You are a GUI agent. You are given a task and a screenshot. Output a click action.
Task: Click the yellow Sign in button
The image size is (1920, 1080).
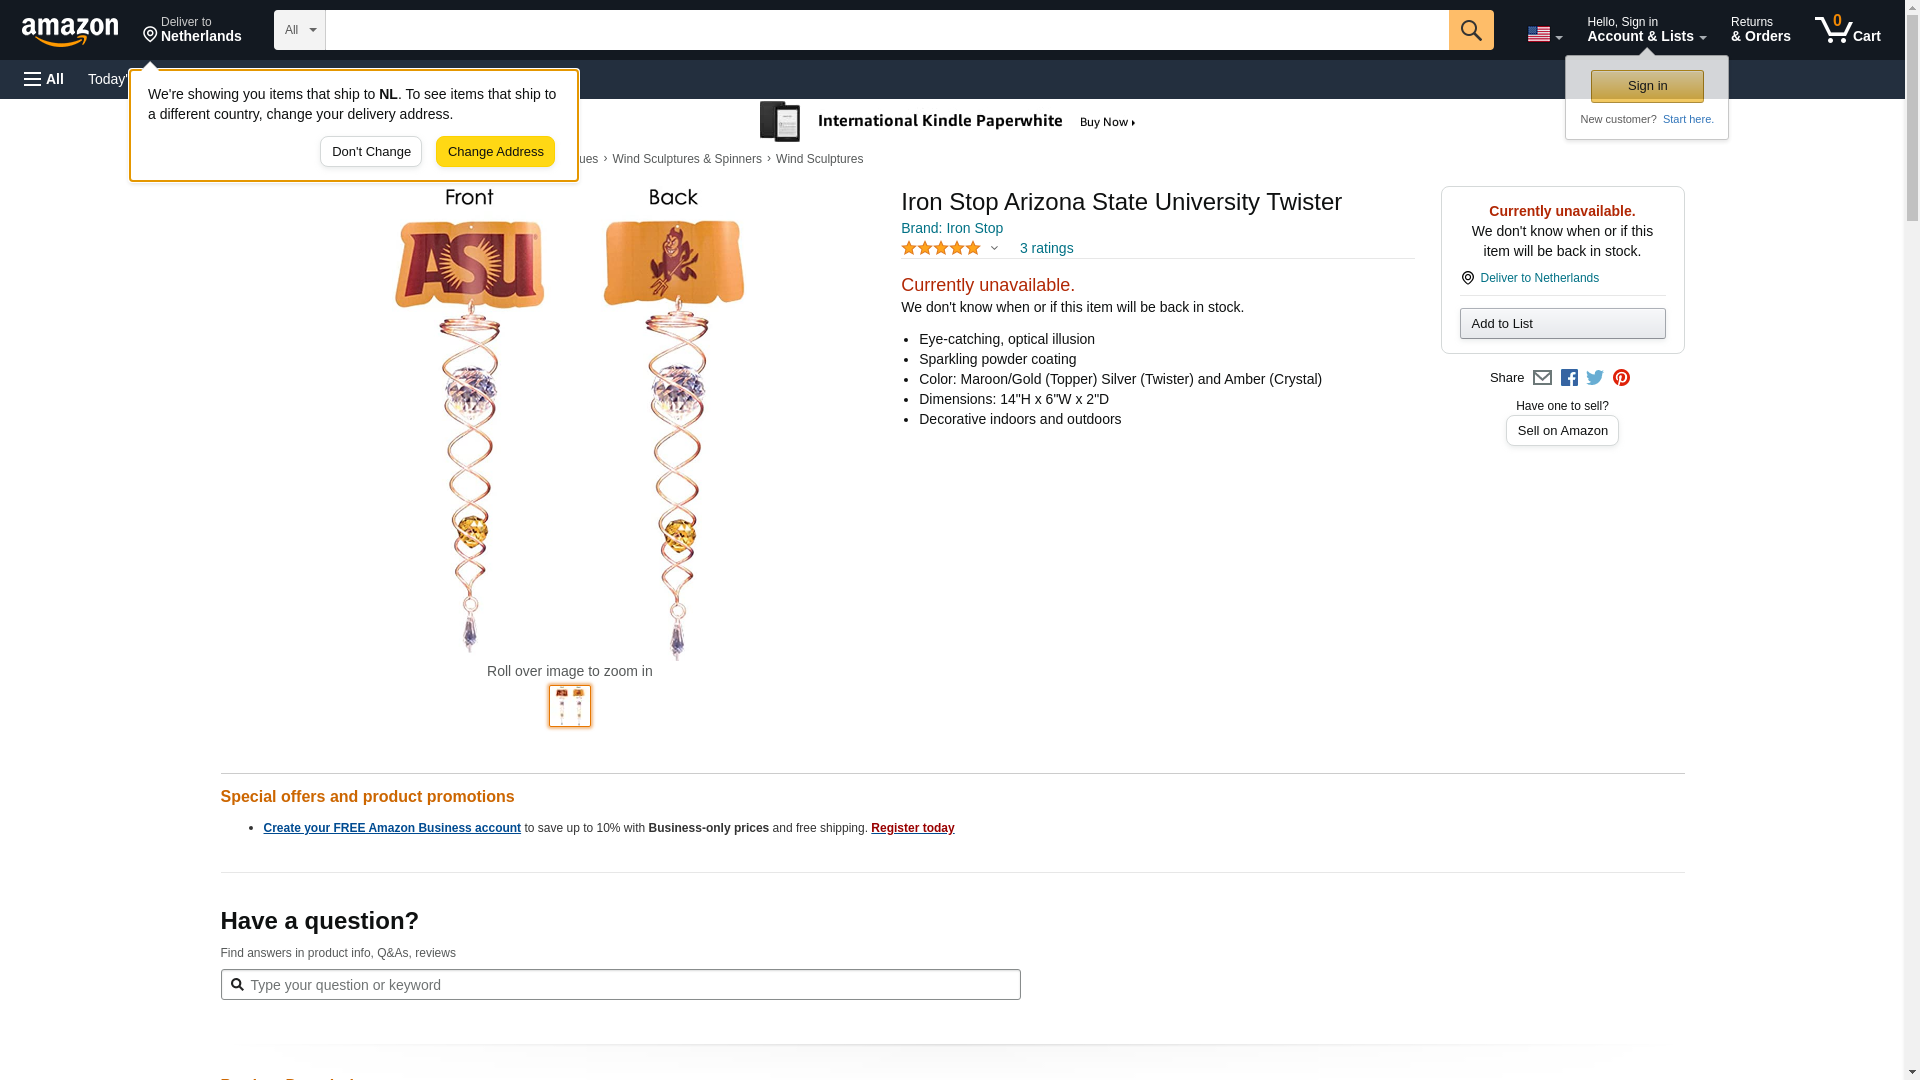click(1646, 86)
